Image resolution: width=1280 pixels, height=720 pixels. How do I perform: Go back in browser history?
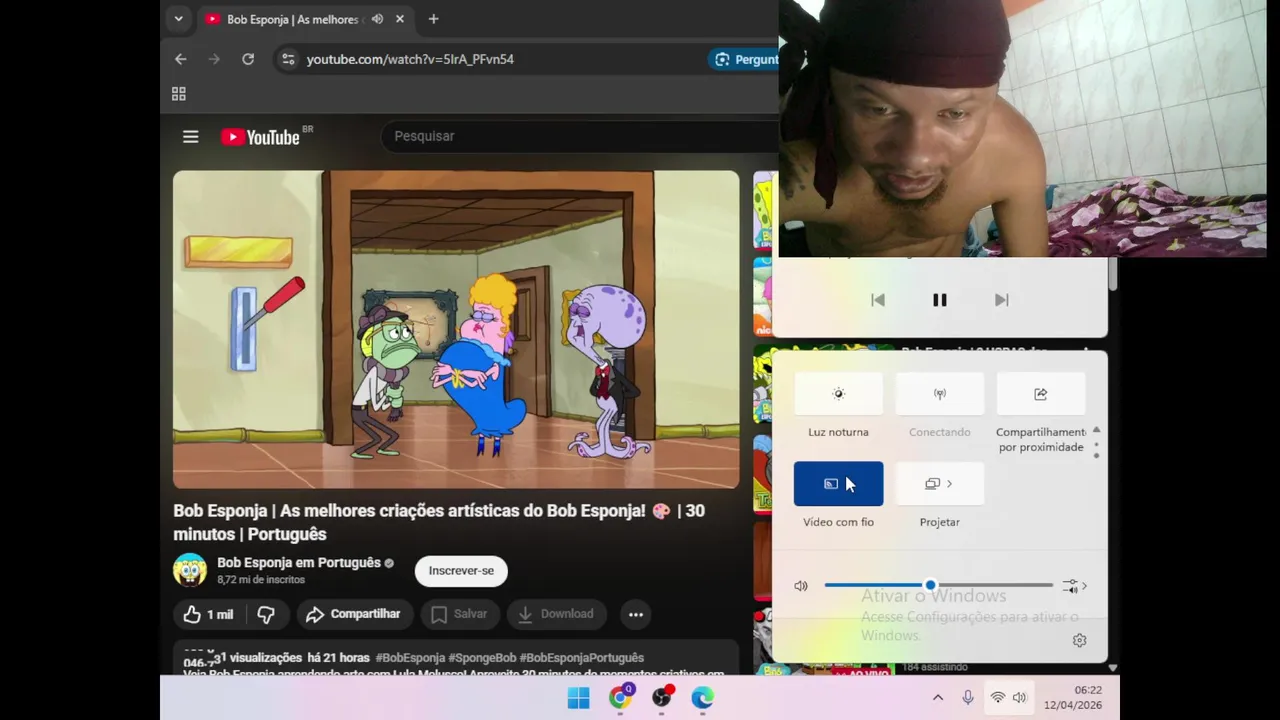pyautogui.click(x=180, y=59)
